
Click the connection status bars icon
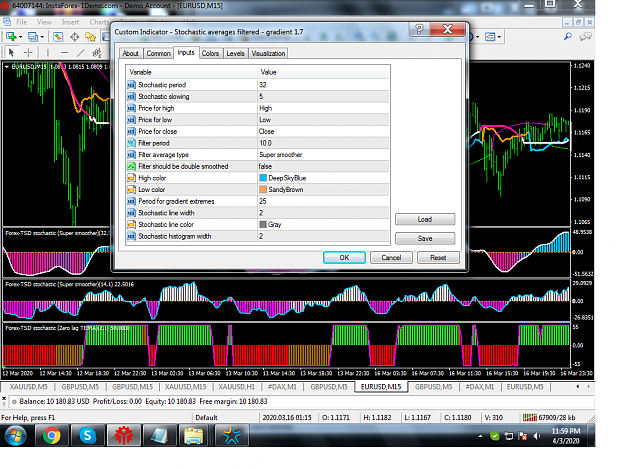pos(529,418)
